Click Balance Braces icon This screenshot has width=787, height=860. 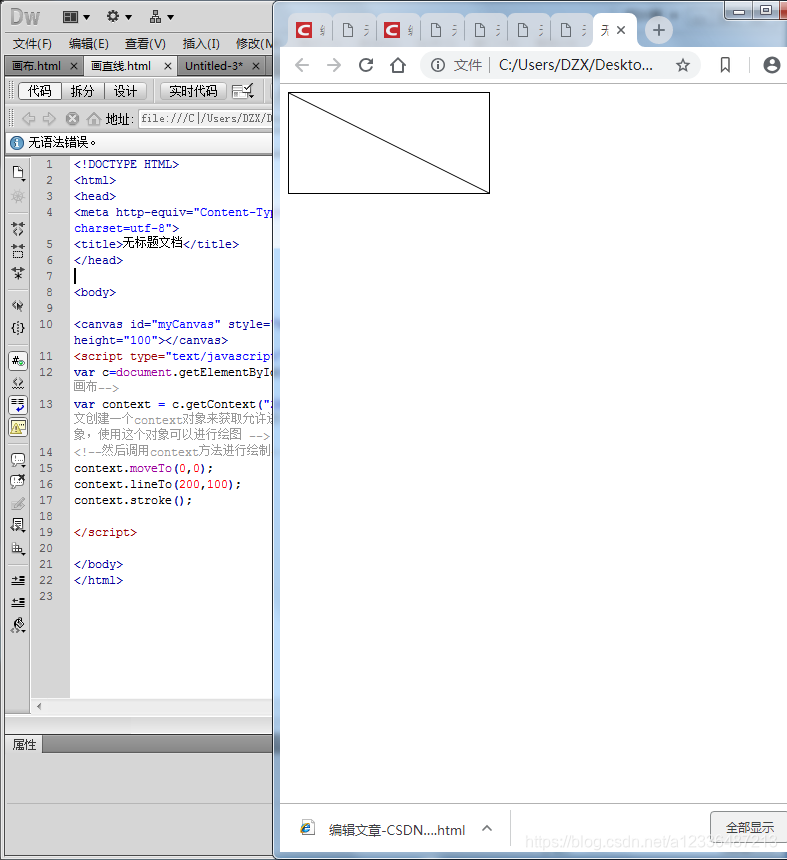18,328
